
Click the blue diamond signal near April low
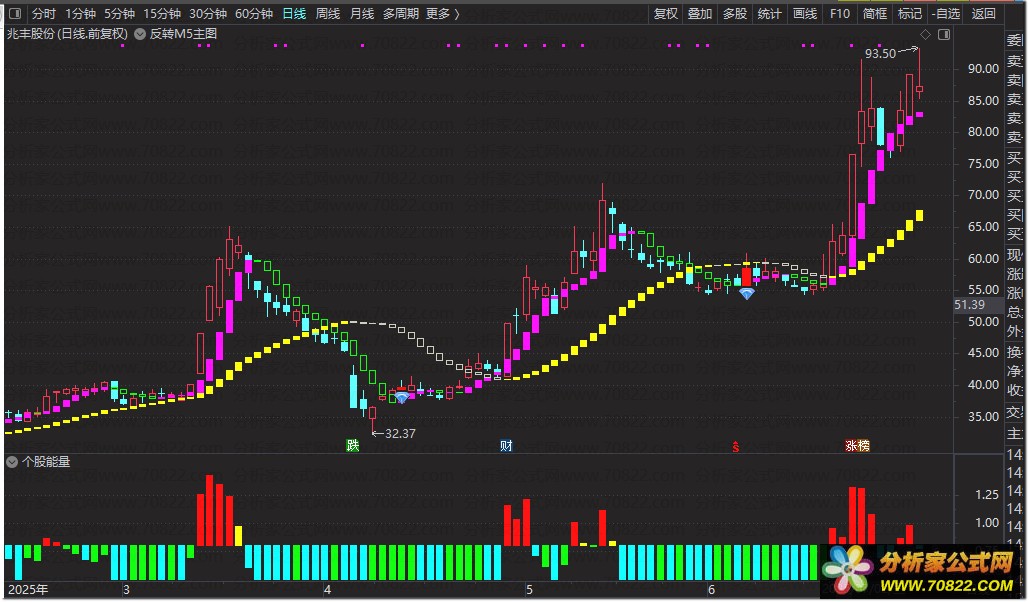401,398
